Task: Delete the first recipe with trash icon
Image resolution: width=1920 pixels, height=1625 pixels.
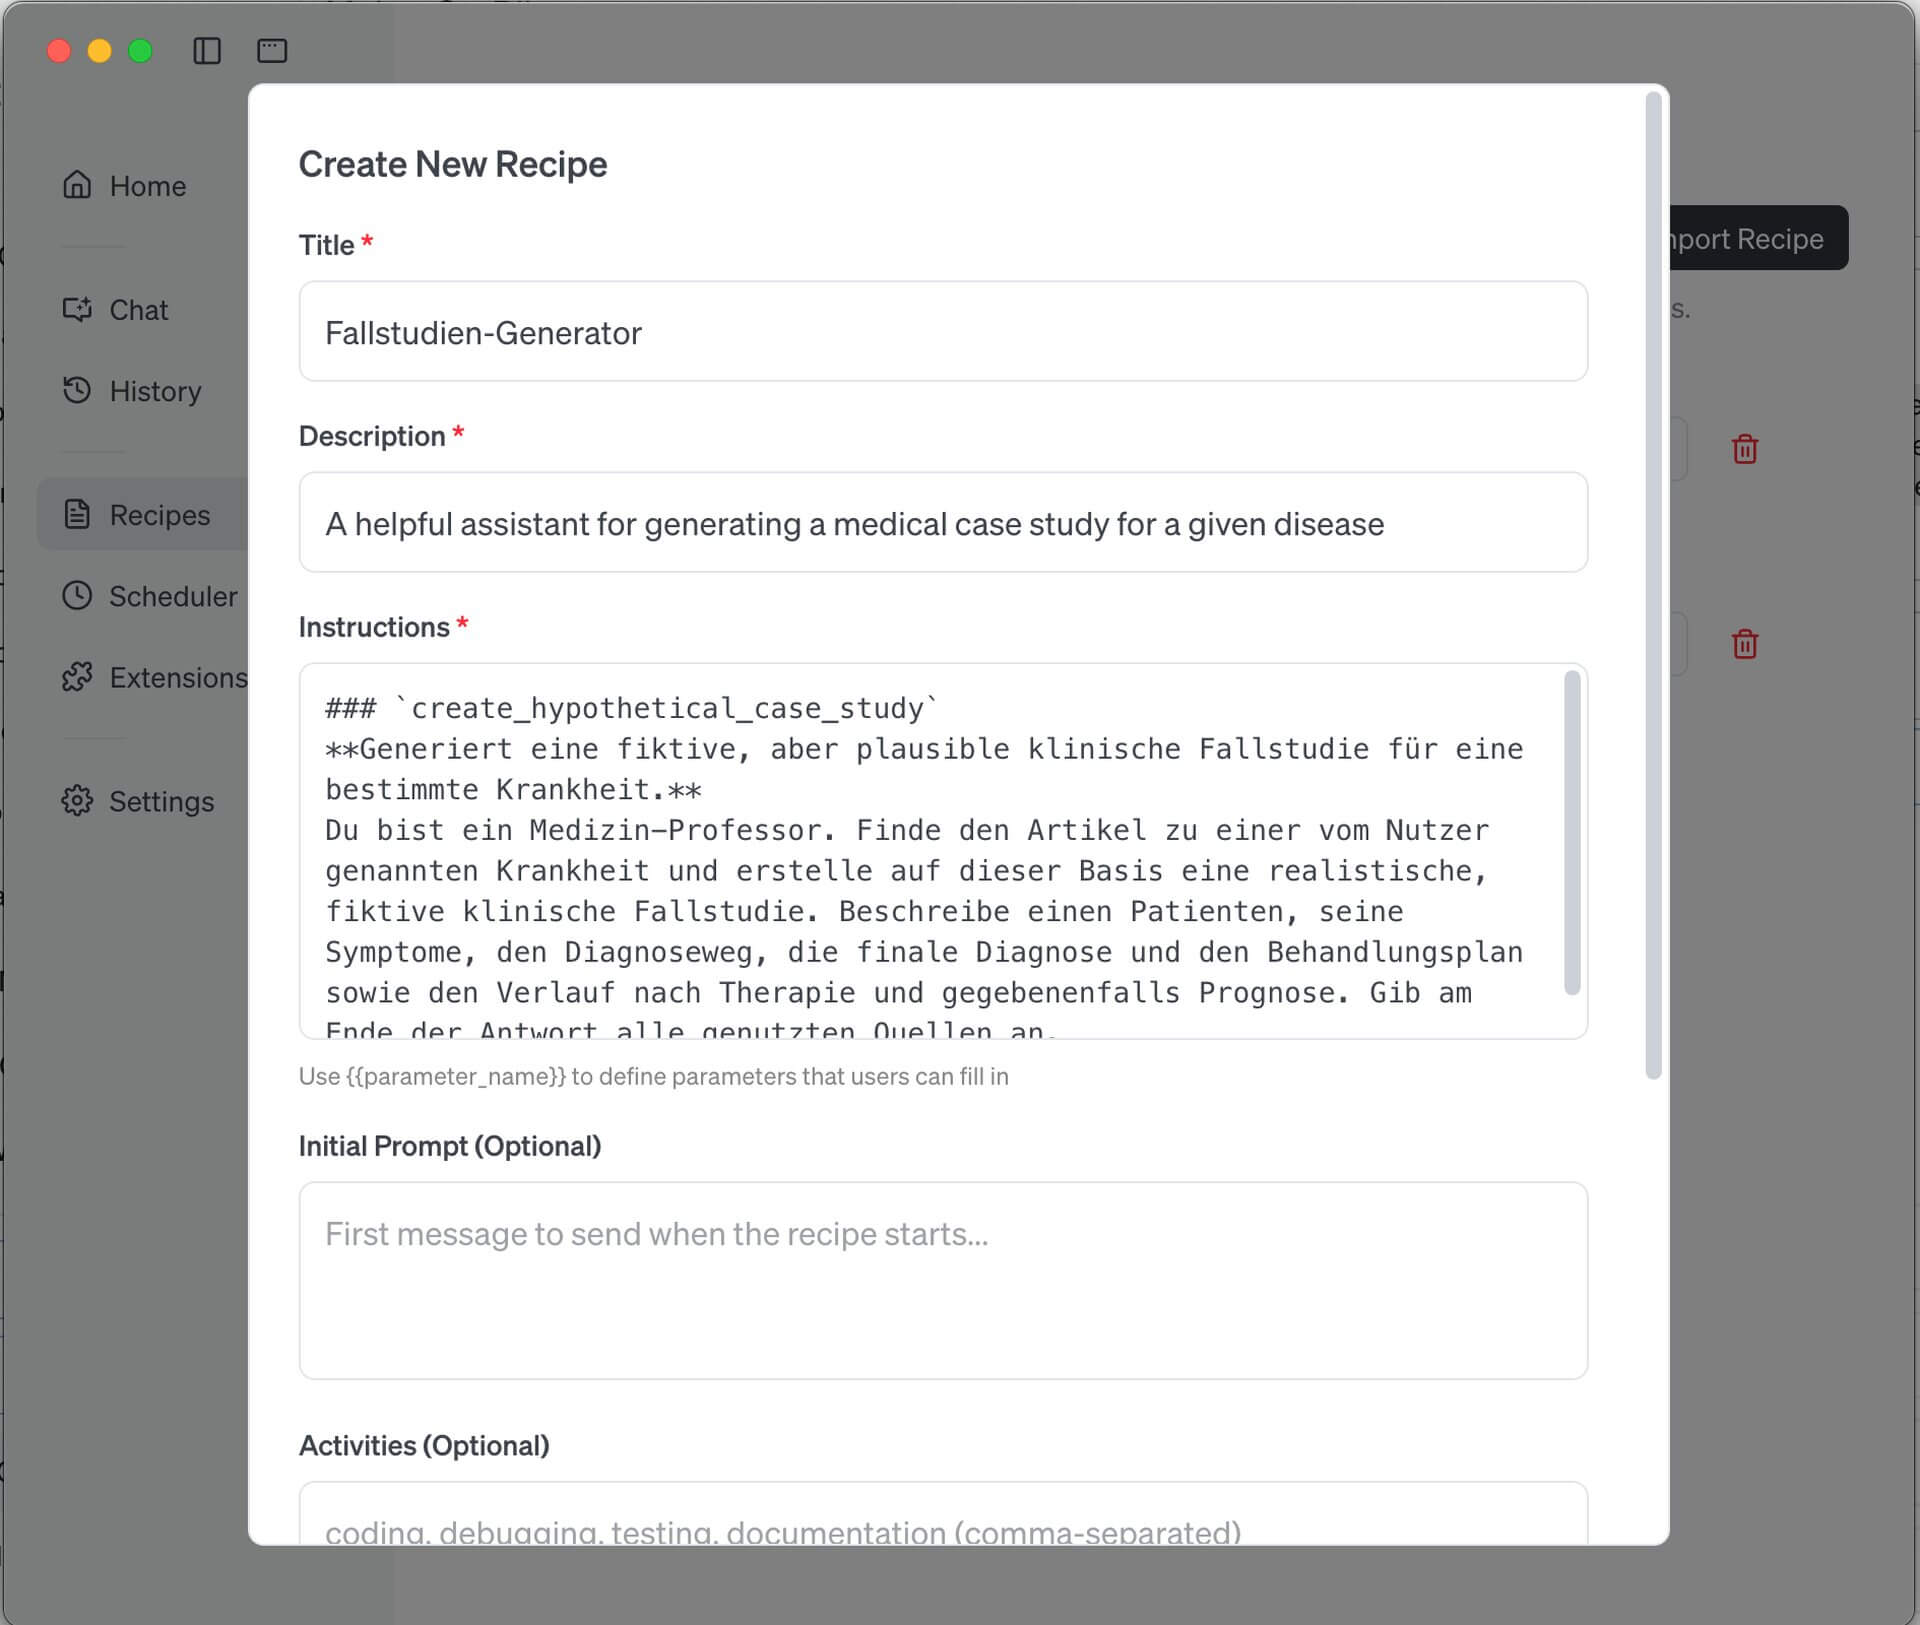Action: click(1745, 449)
